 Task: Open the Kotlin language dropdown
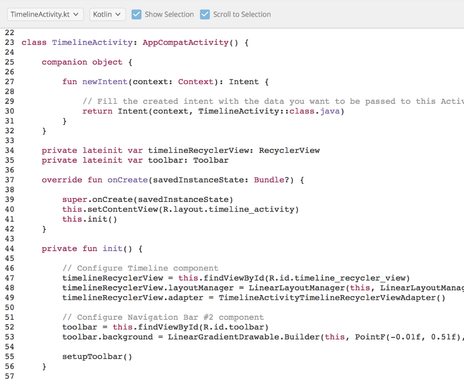[x=107, y=14]
